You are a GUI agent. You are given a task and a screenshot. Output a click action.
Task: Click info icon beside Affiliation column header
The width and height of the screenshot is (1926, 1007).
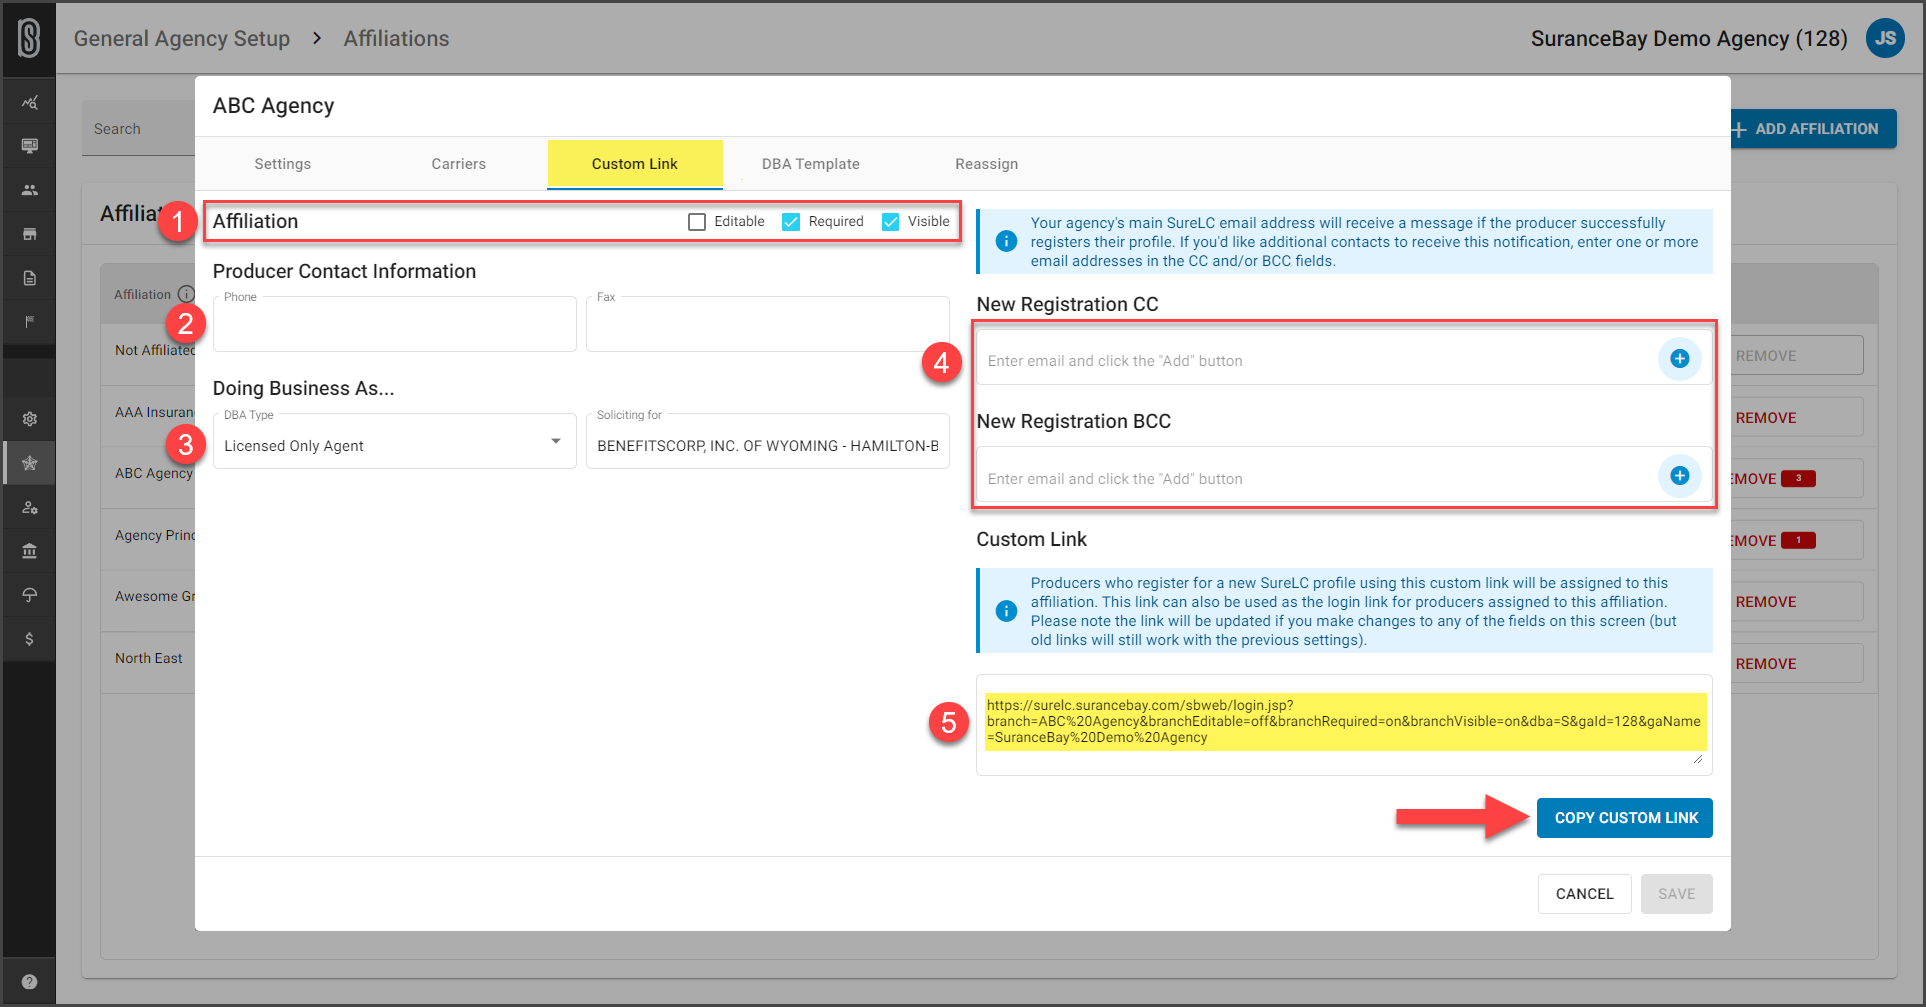click(x=186, y=294)
